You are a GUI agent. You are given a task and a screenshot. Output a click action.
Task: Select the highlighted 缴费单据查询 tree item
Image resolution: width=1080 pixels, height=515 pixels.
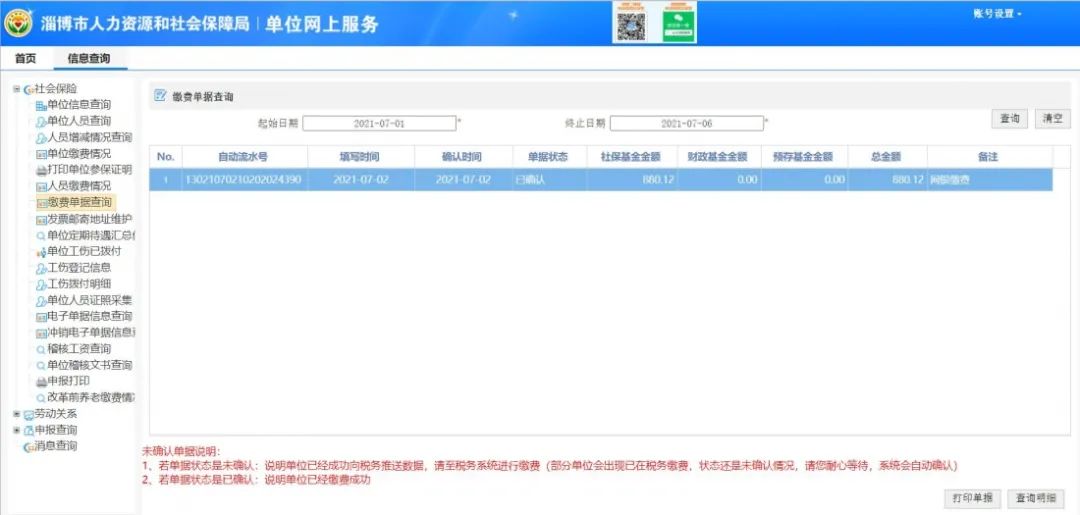[76, 202]
